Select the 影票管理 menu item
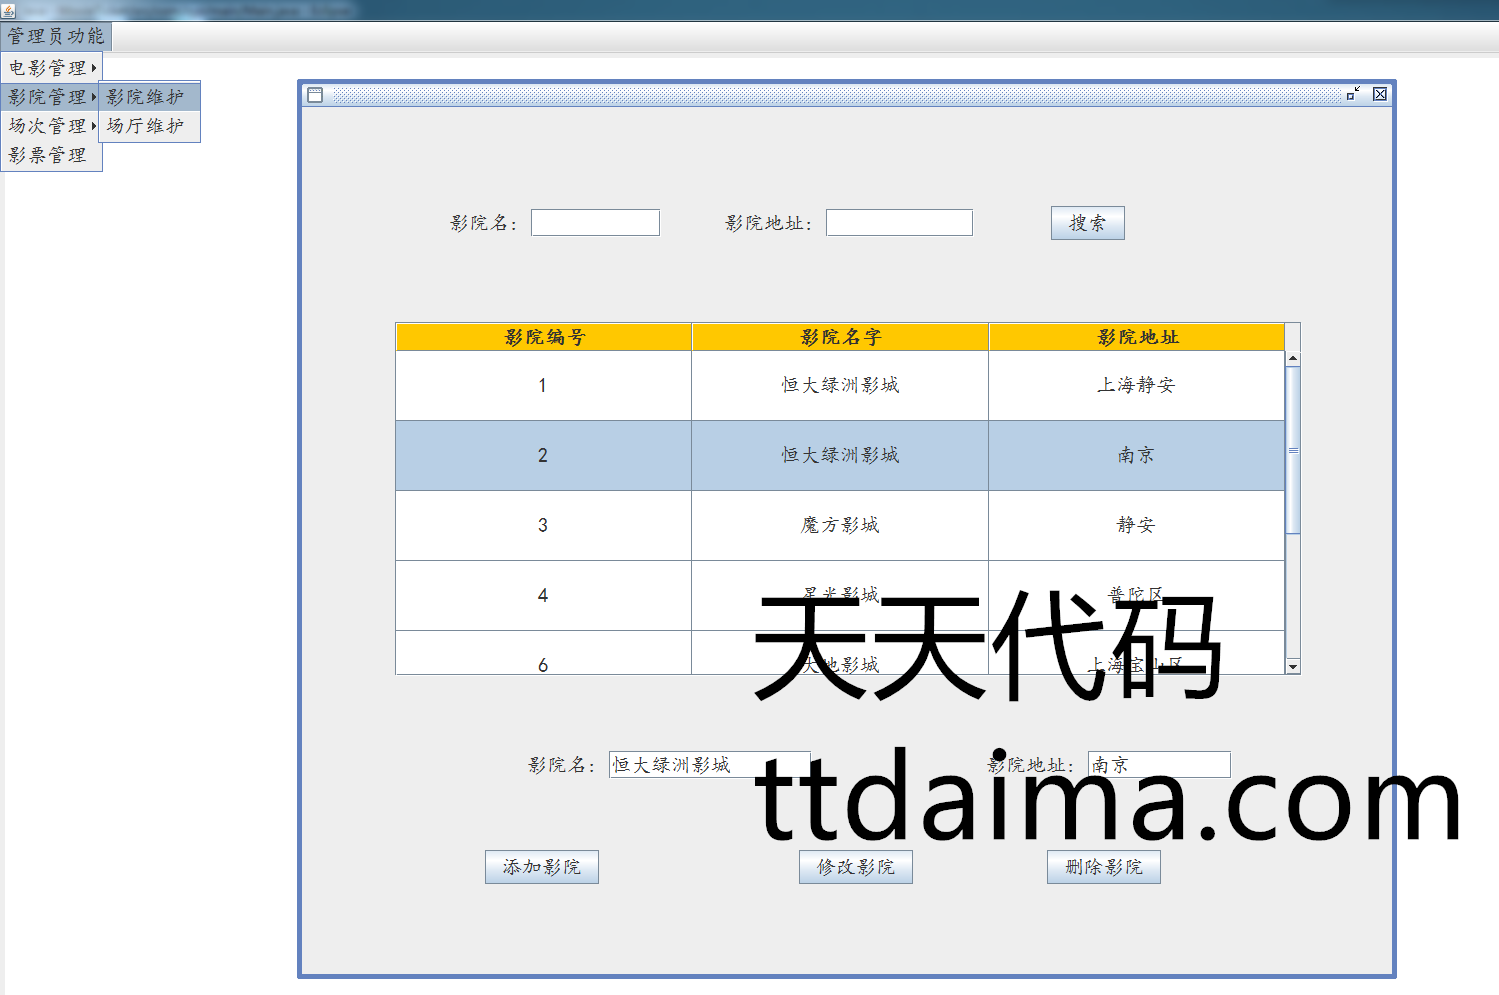The width and height of the screenshot is (1499, 995). (x=48, y=156)
